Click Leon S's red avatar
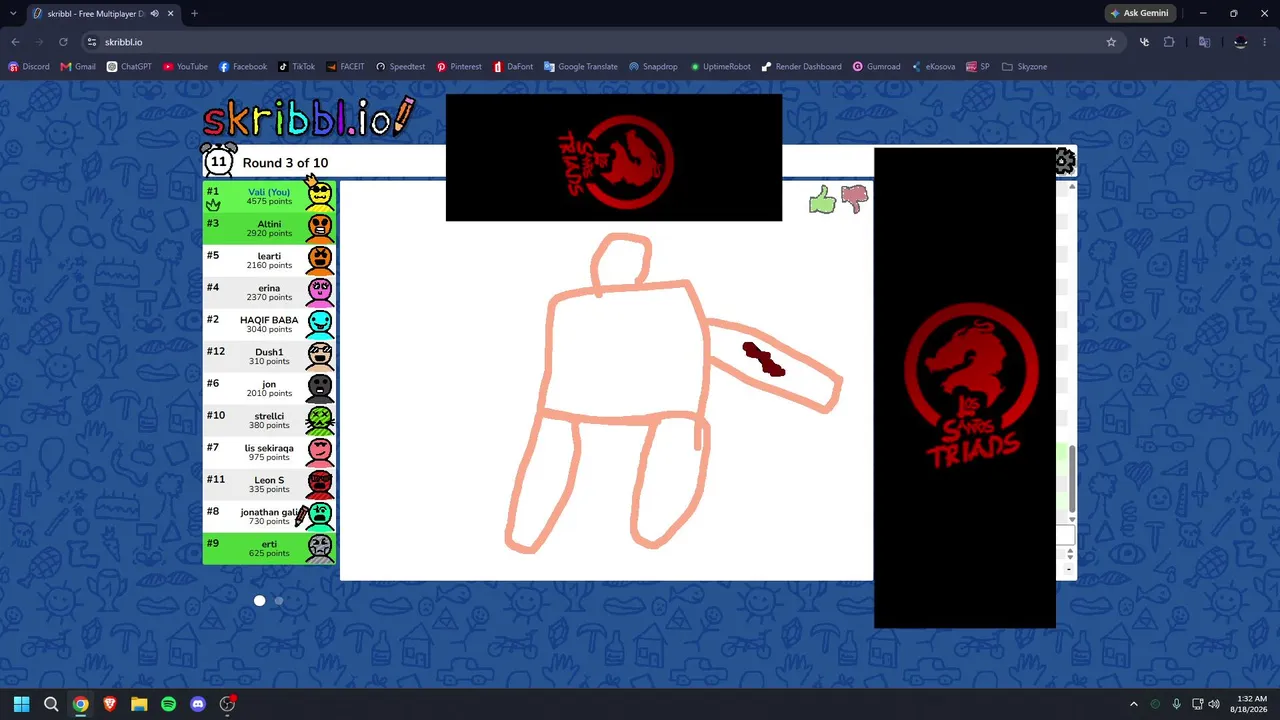 [320, 484]
